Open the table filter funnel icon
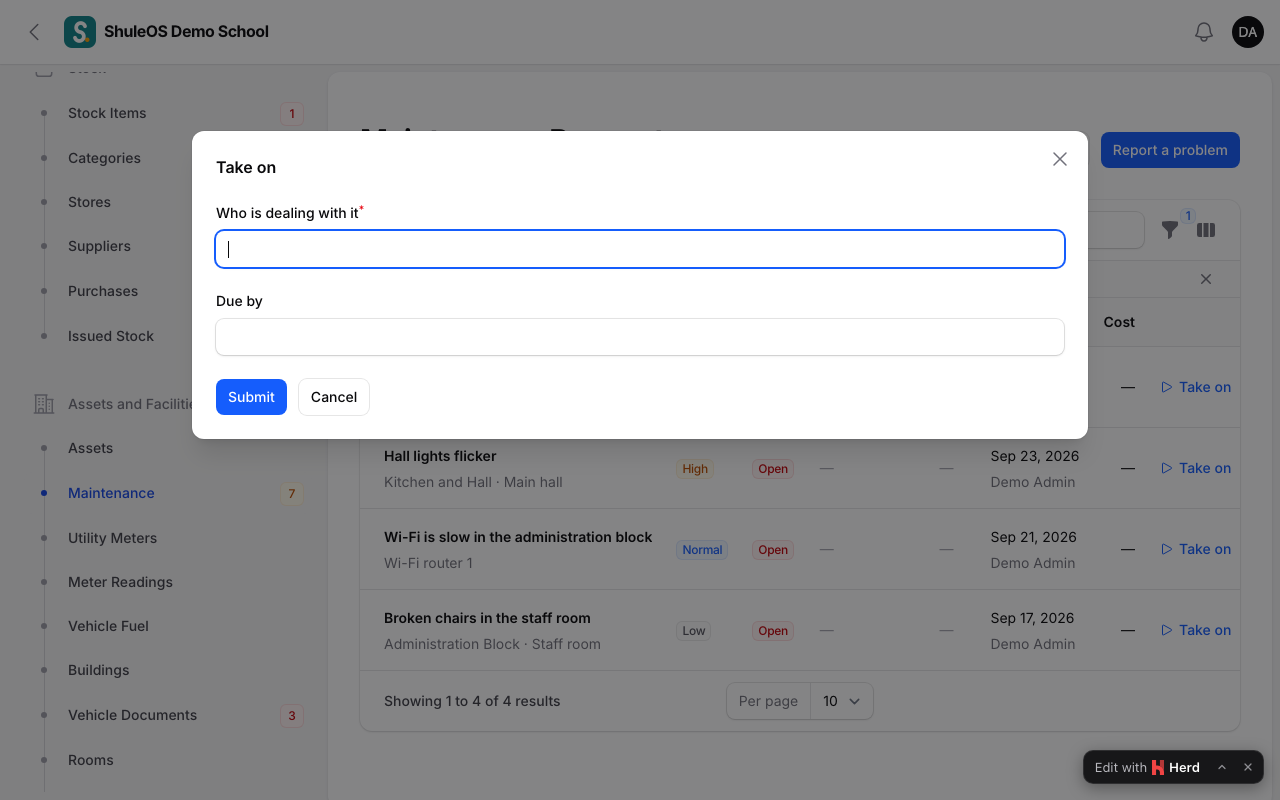Viewport: 1280px width, 800px height. pos(1170,230)
